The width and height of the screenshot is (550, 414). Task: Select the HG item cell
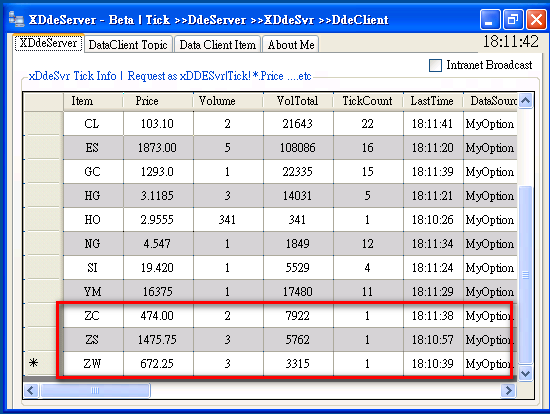click(x=93, y=195)
